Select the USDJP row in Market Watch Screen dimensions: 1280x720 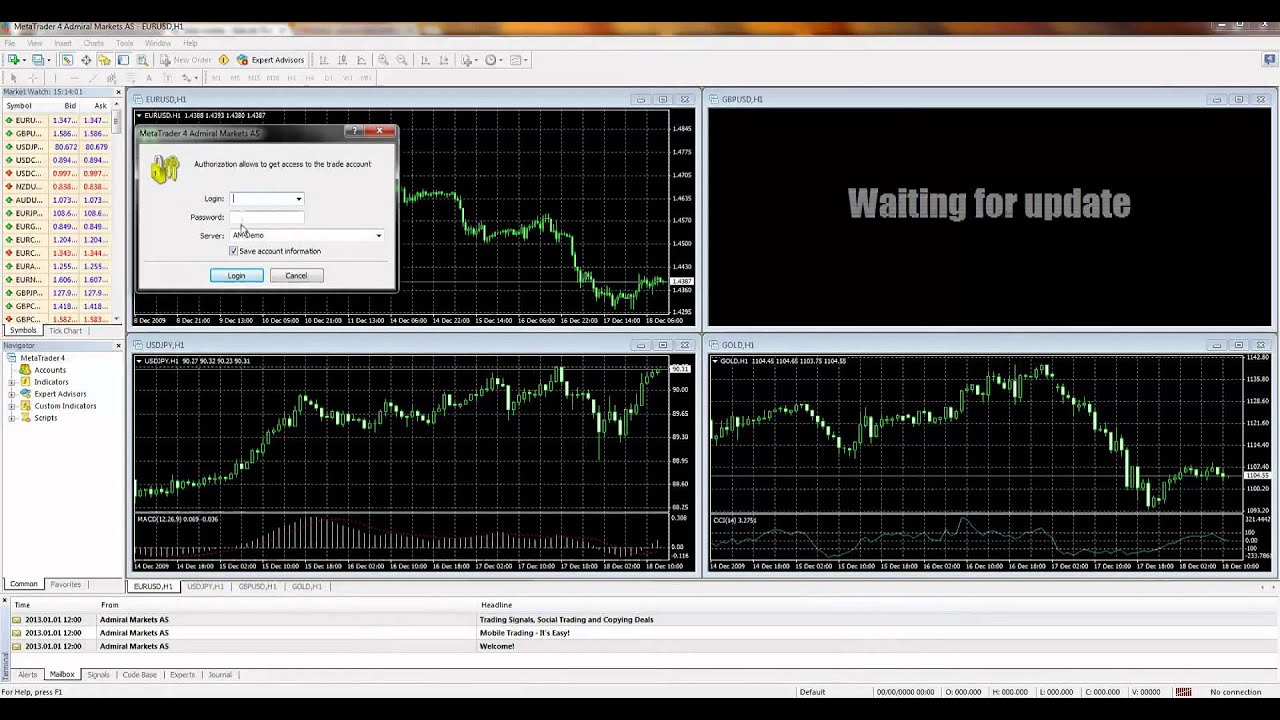tap(58, 147)
